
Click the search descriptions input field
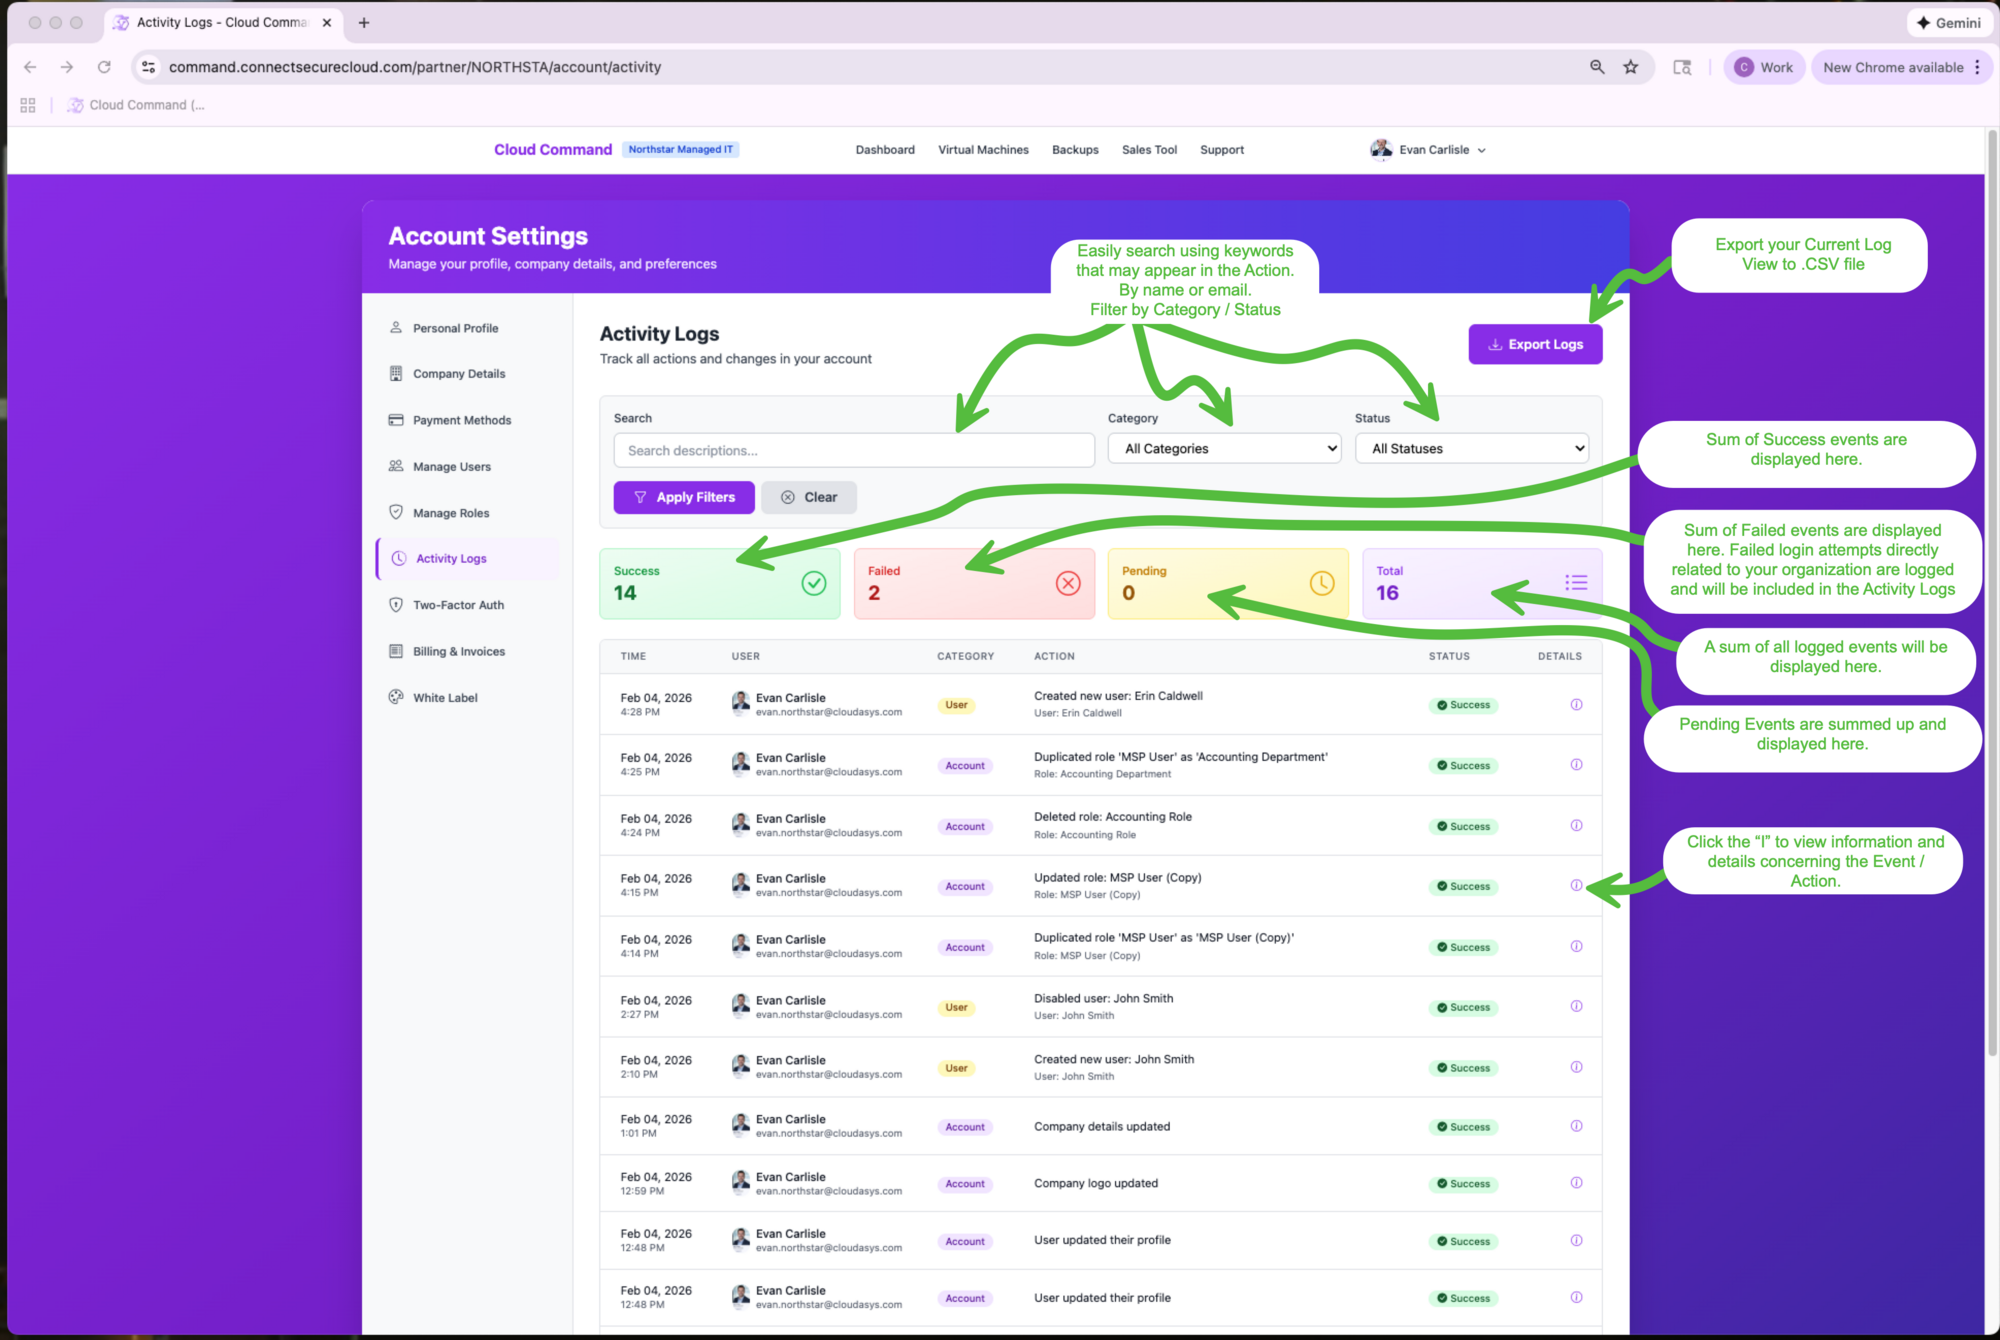tap(853, 450)
